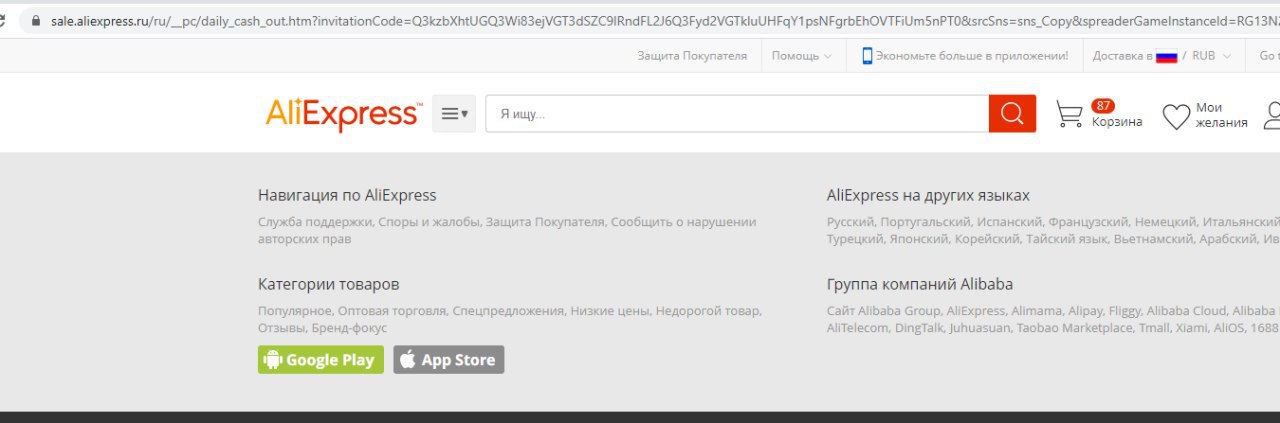The image size is (1280, 423).
Task: Select Испанский language link
Action: [x=1010, y=222]
